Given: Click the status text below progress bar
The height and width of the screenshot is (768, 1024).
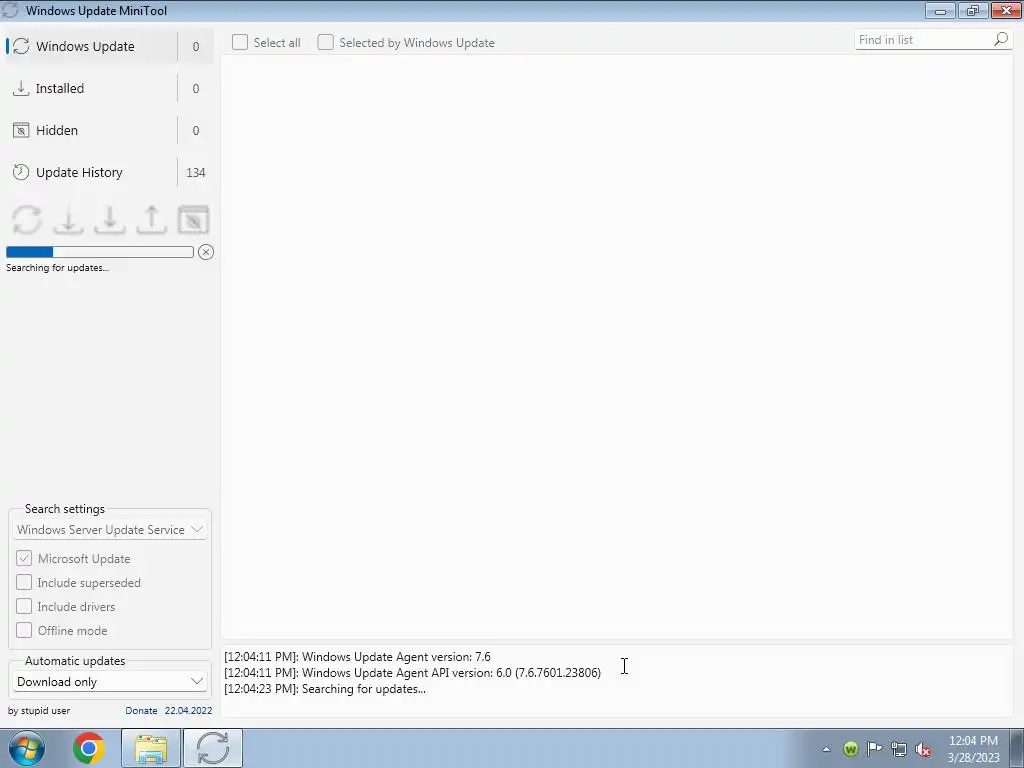Looking at the screenshot, I should point(57,268).
